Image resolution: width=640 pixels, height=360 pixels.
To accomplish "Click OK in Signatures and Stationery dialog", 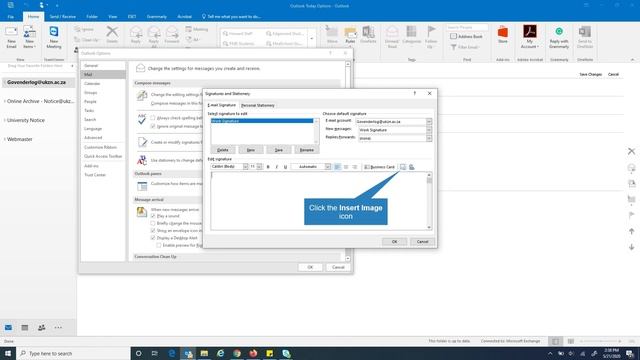I will click(394, 242).
